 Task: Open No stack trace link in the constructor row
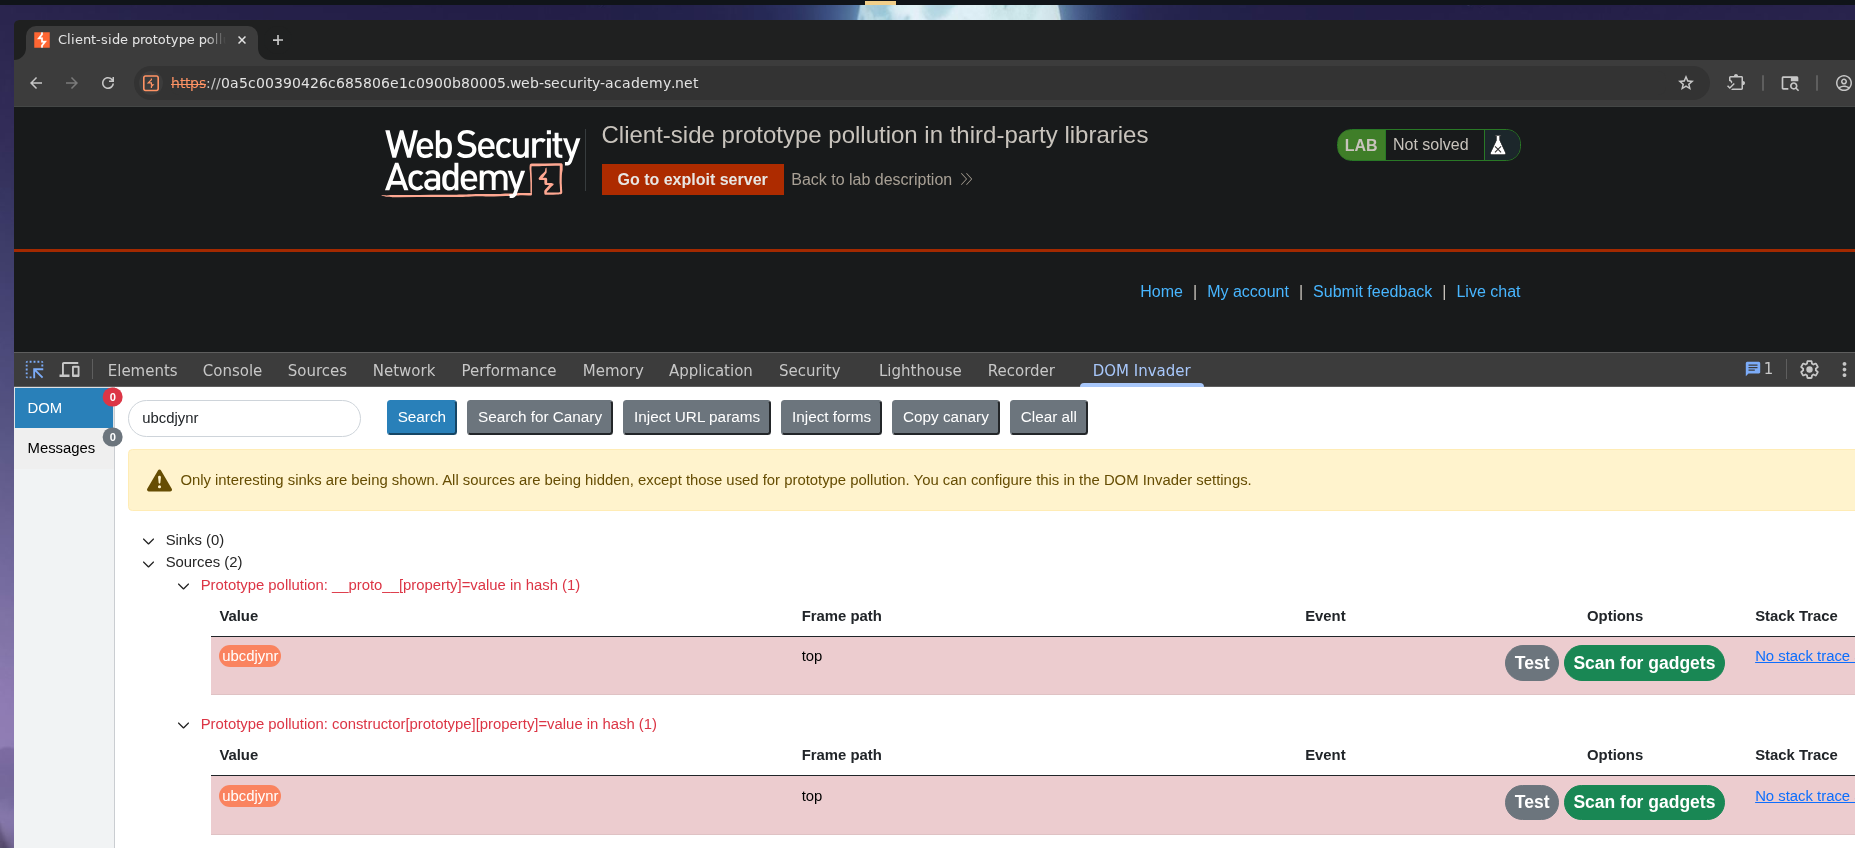pos(1803,796)
